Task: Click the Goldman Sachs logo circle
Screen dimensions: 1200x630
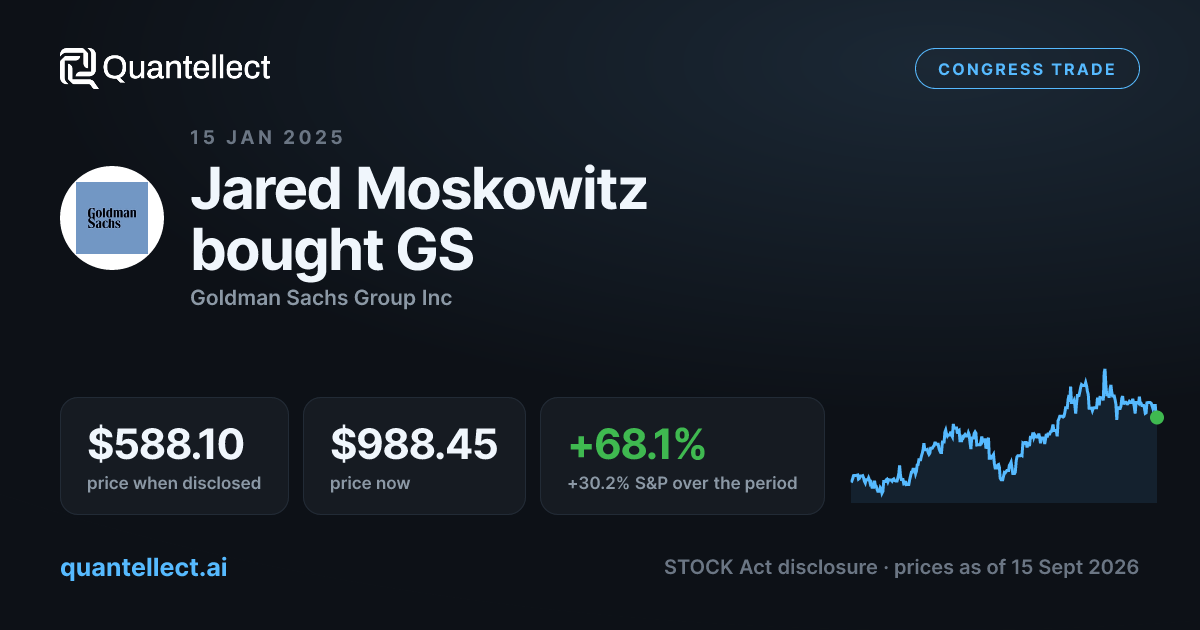Action: pos(112,218)
